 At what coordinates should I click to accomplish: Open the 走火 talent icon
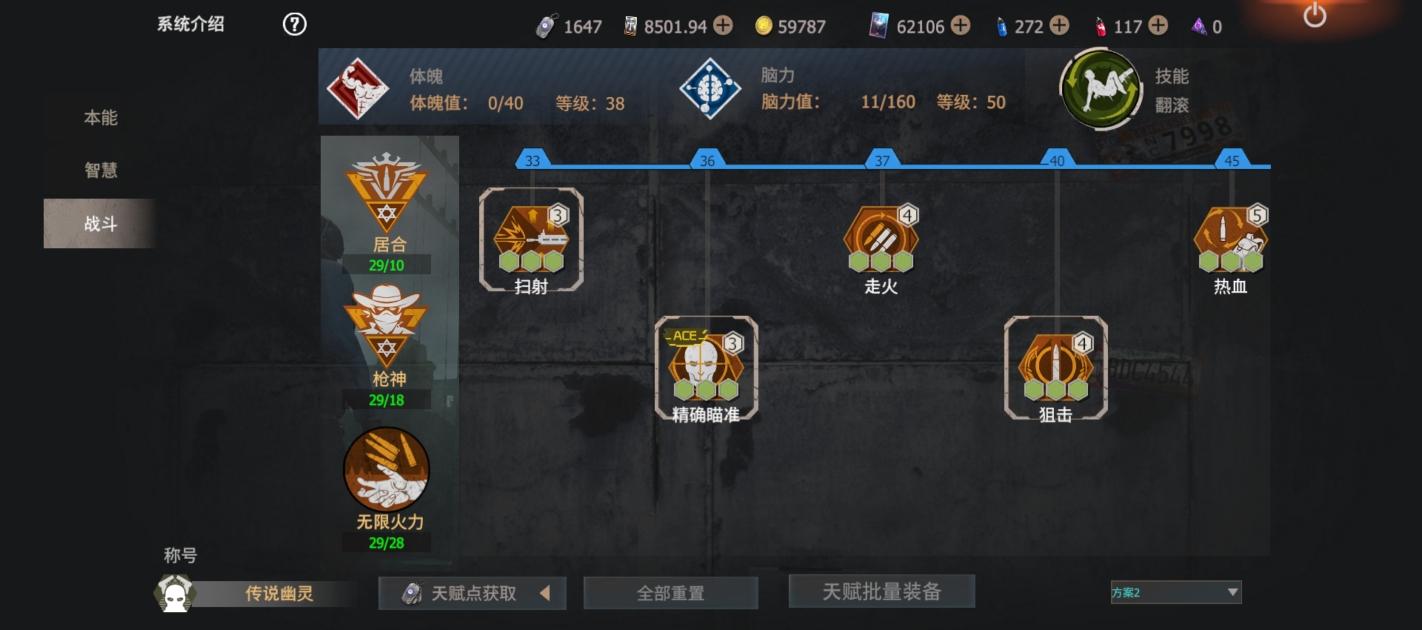(881, 238)
